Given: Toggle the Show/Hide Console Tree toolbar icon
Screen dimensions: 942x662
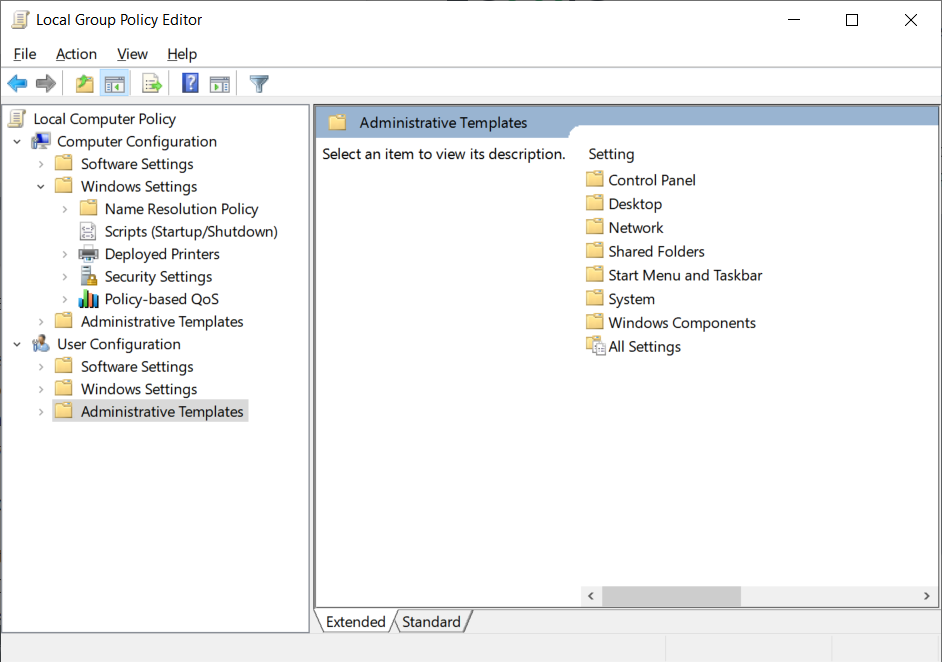Looking at the screenshot, I should (x=115, y=84).
